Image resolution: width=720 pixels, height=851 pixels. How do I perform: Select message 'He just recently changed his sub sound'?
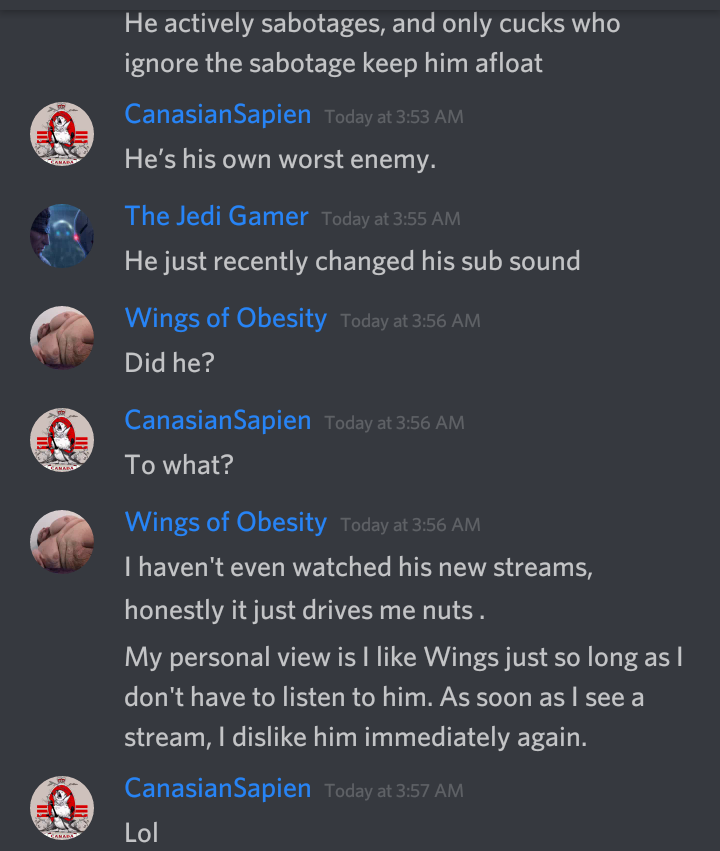point(352,262)
